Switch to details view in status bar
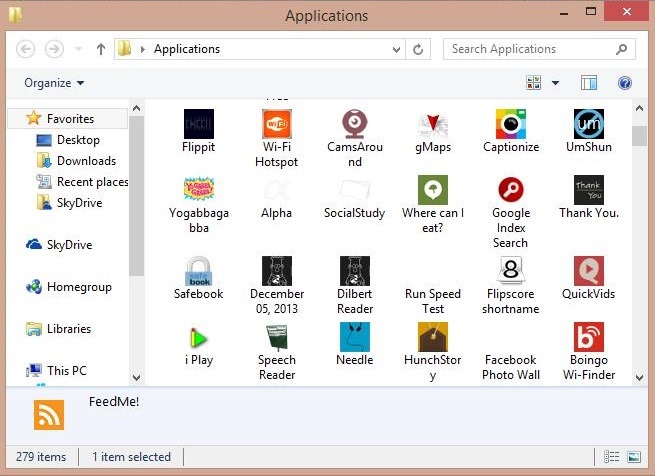This screenshot has height=476, width=655. [x=612, y=457]
